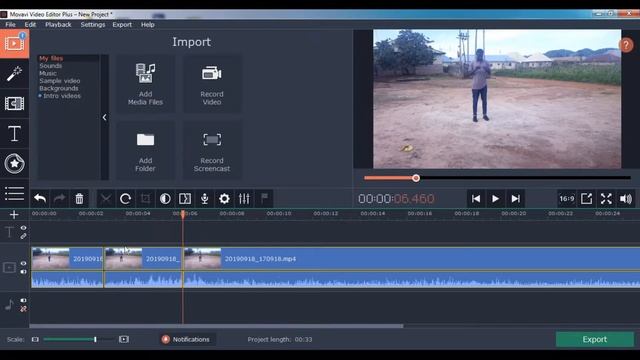Open the 16:9 aspect ratio dropdown
This screenshot has width=640, height=360.
tap(567, 199)
